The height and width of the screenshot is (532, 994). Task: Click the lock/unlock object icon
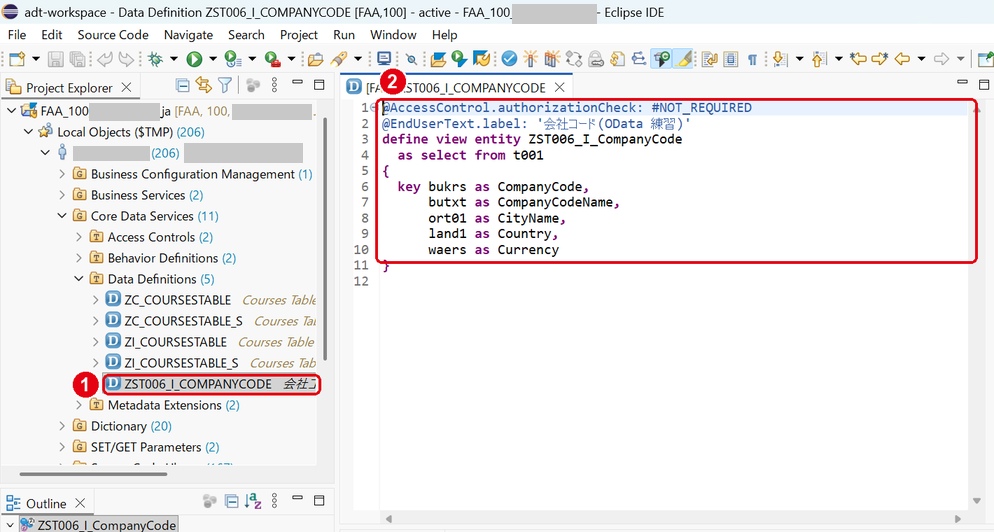coord(596,59)
